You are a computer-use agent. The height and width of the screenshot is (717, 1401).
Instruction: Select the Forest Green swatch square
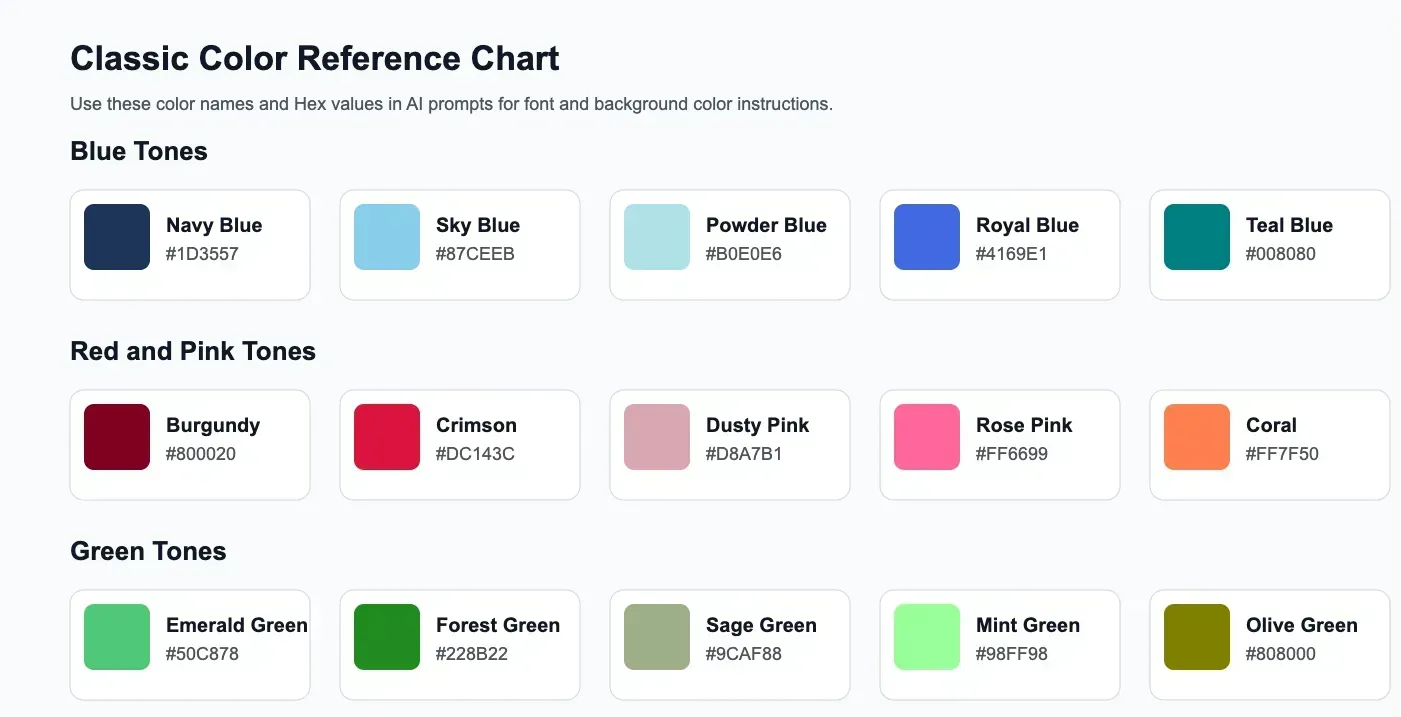pos(387,637)
